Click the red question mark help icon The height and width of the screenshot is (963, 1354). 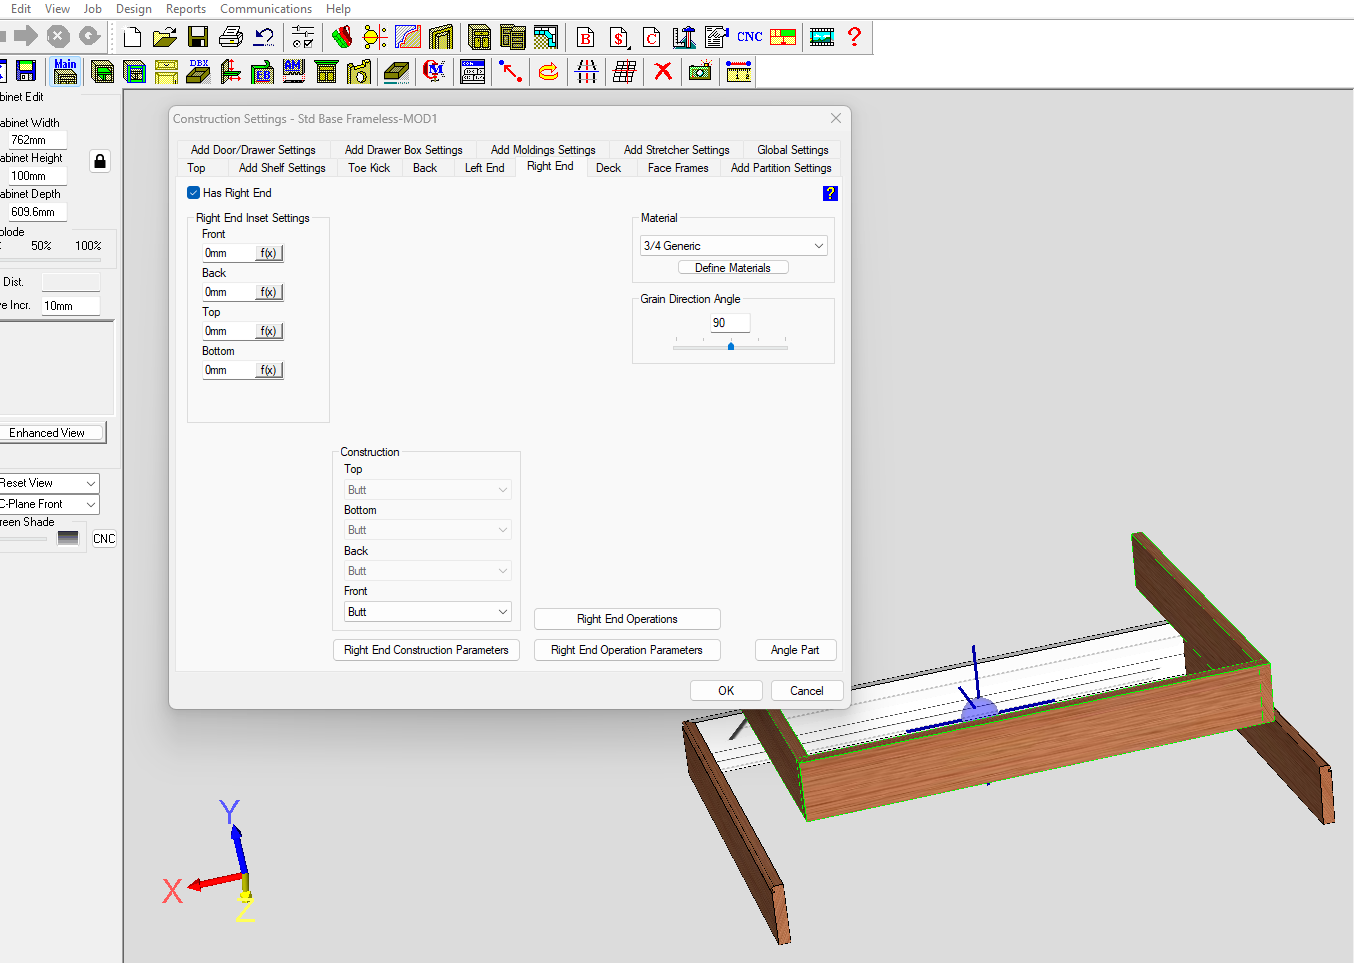pos(854,37)
